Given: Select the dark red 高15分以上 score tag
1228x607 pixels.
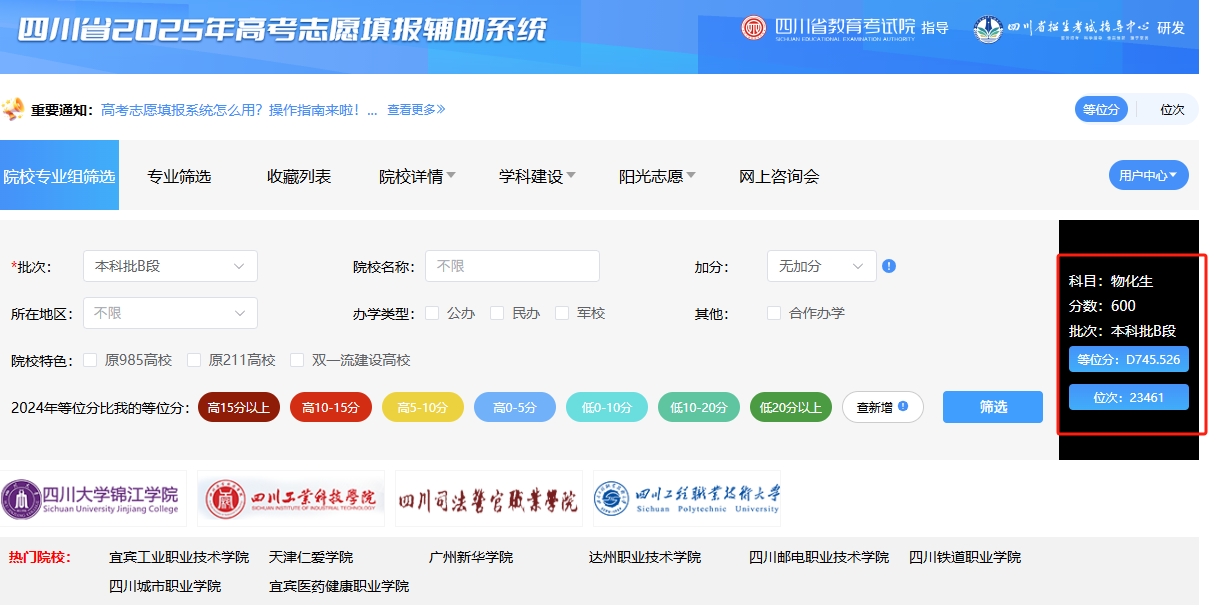Looking at the screenshot, I should click(x=239, y=407).
